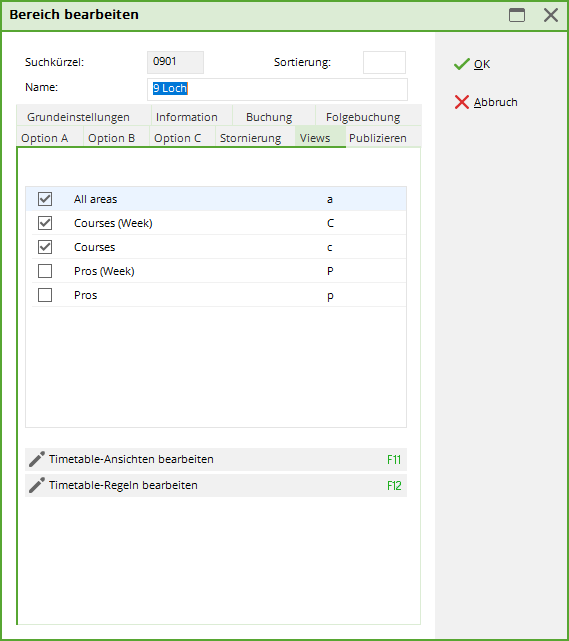Uncheck the Courses (Week) checkbox
The height and width of the screenshot is (641, 569).
click(45, 223)
